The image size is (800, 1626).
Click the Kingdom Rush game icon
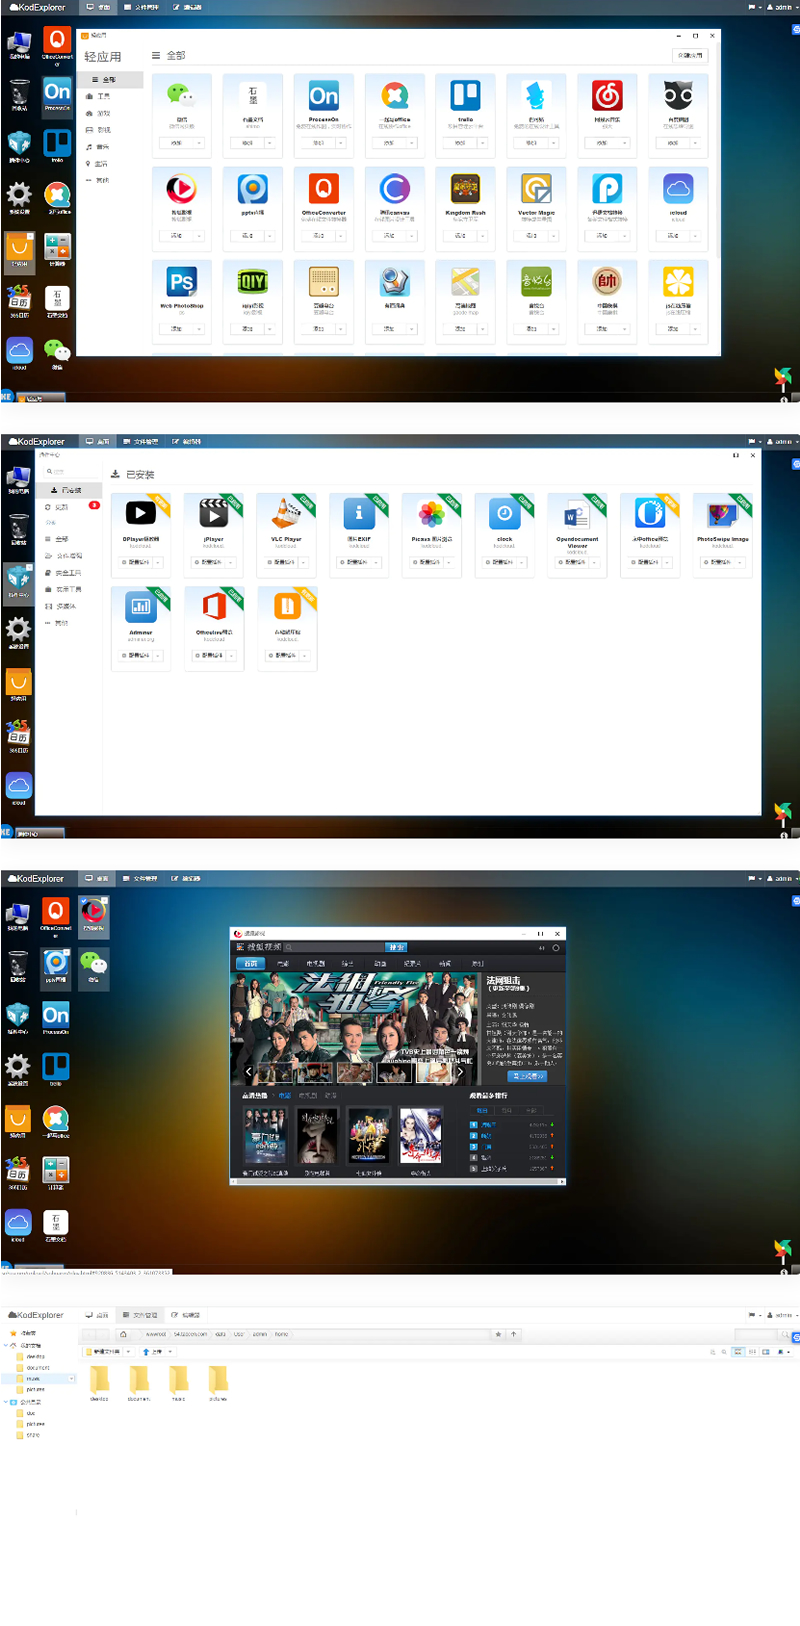(465, 189)
